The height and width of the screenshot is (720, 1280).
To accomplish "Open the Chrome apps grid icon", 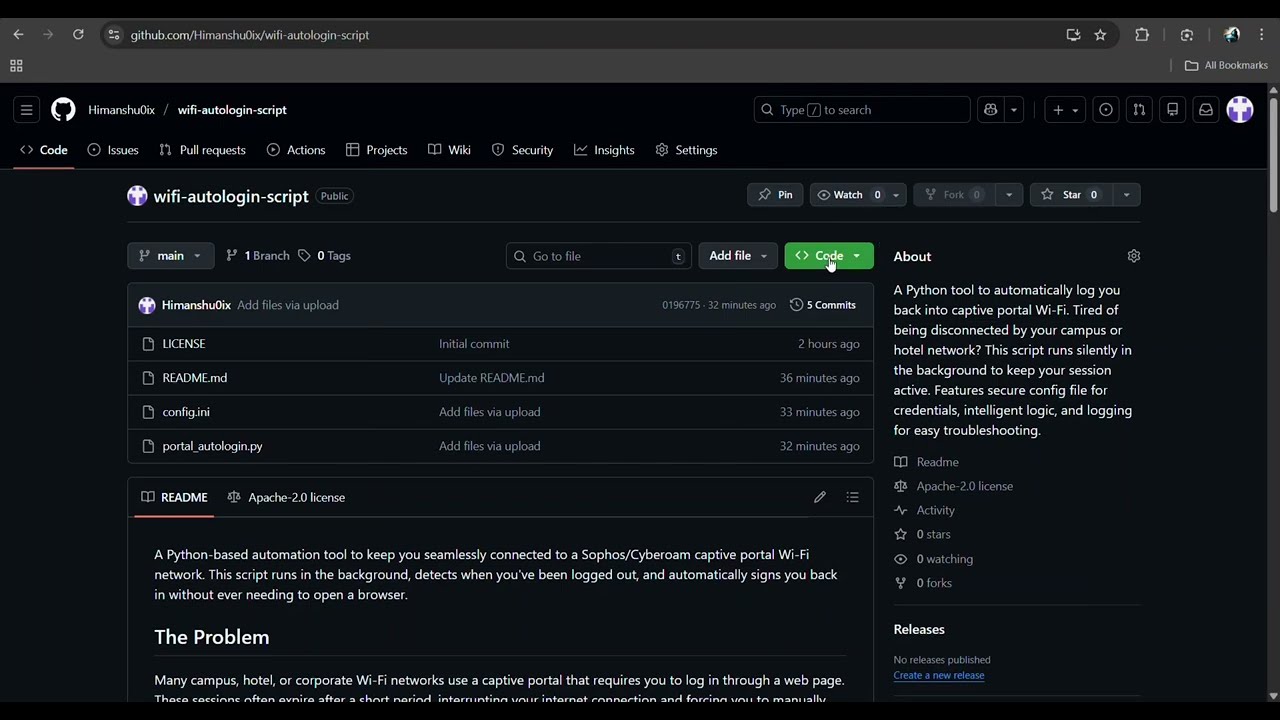I will 16,66.
